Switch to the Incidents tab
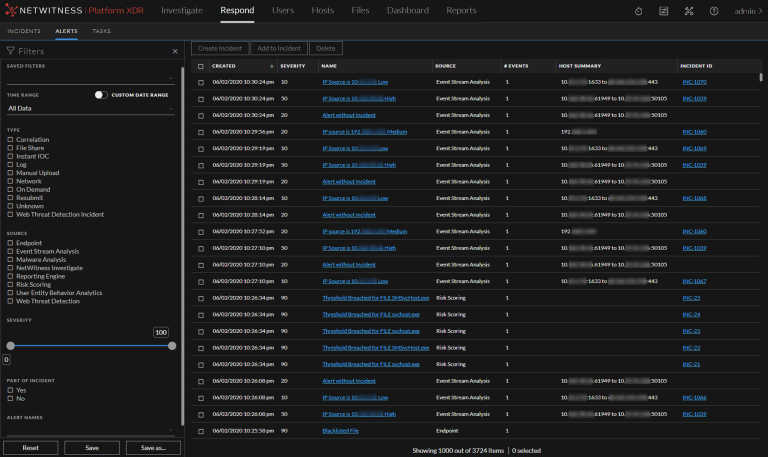Image resolution: width=768 pixels, height=457 pixels. click(x=24, y=31)
